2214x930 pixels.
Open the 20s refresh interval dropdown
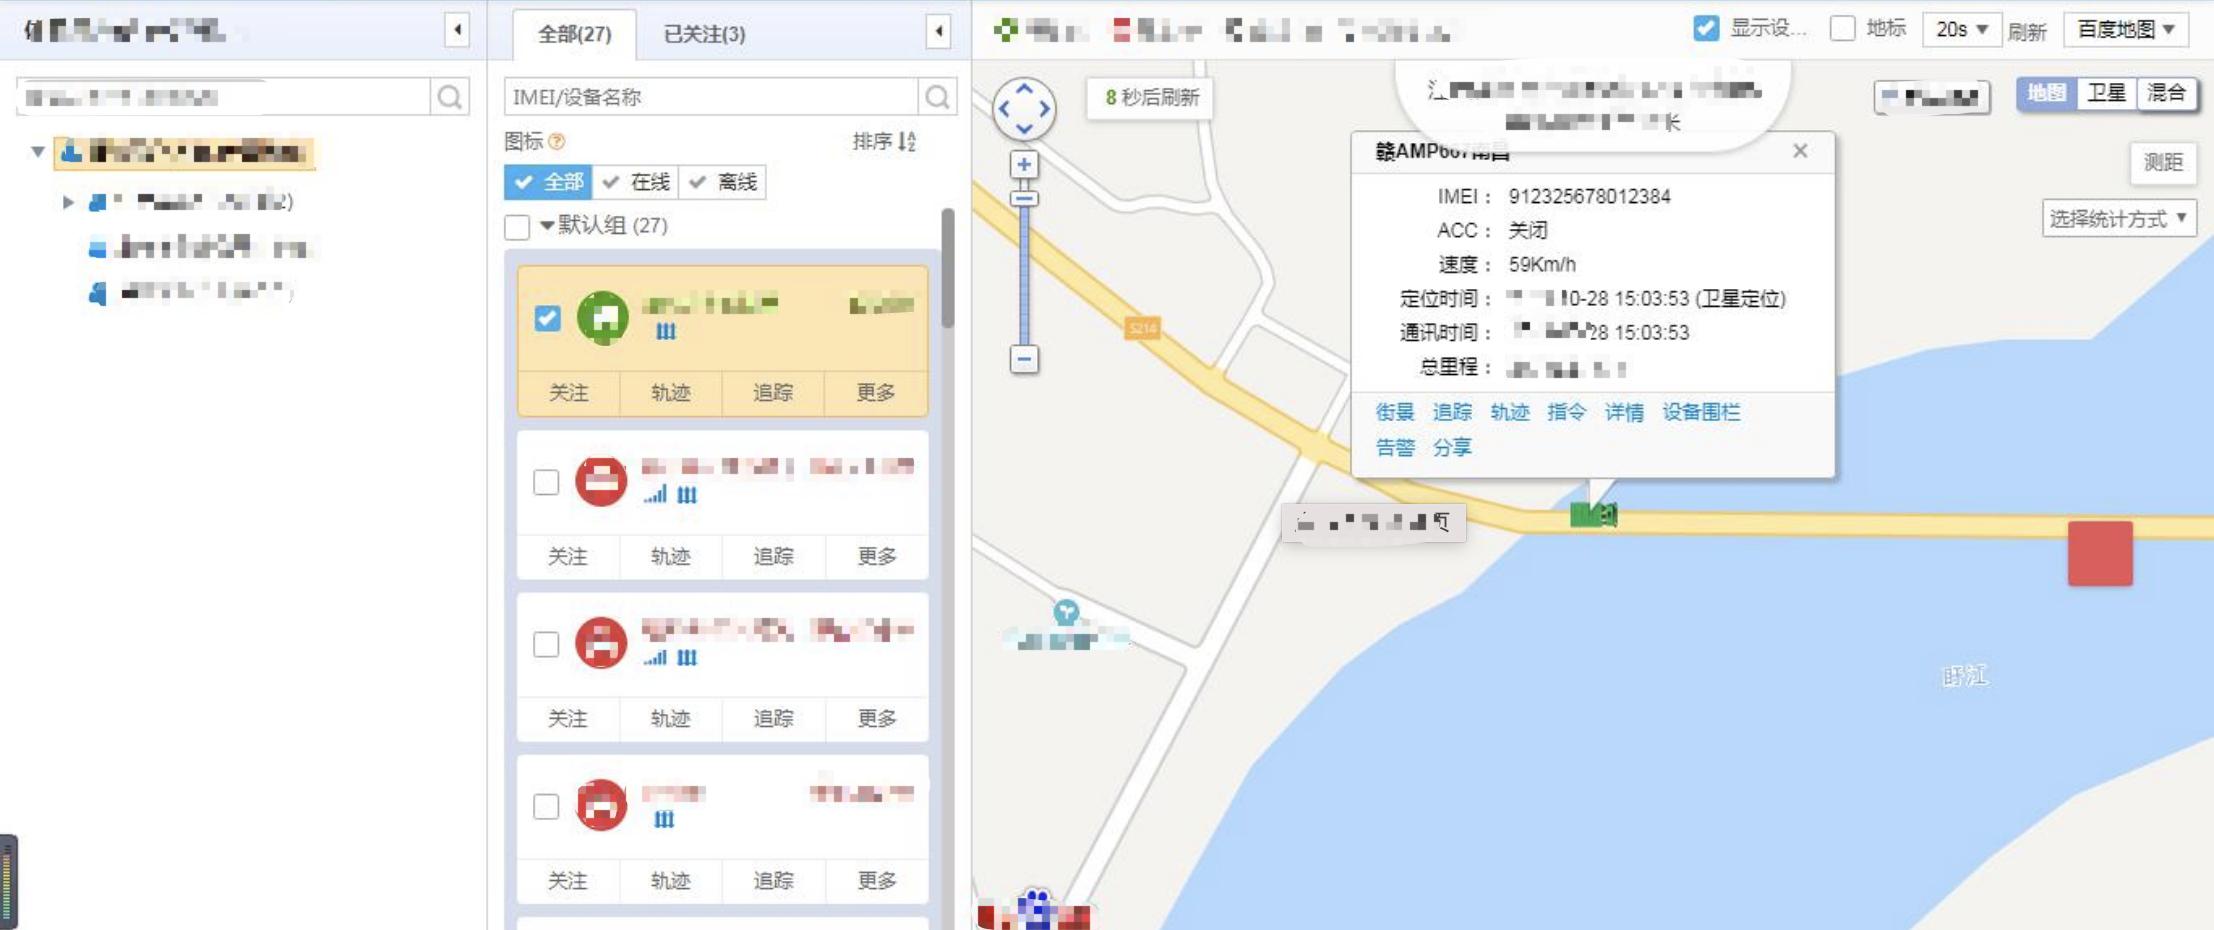(1962, 29)
